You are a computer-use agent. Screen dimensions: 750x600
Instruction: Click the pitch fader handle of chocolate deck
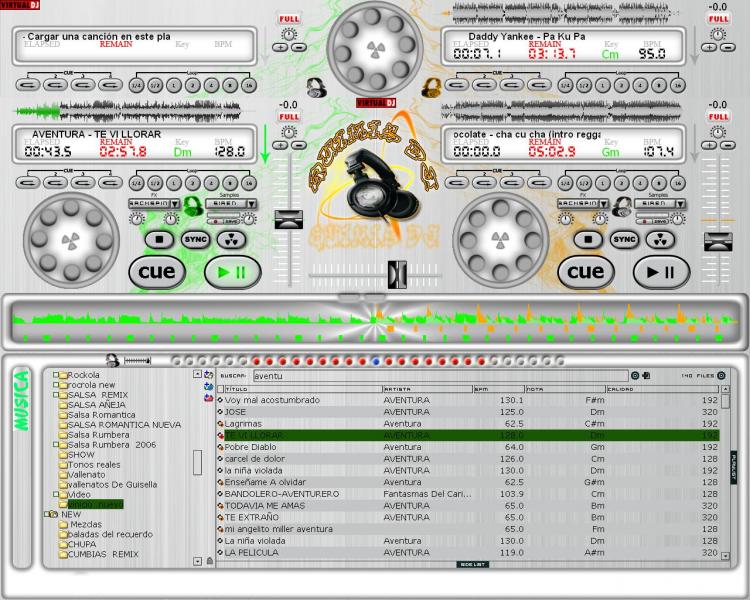point(718,242)
